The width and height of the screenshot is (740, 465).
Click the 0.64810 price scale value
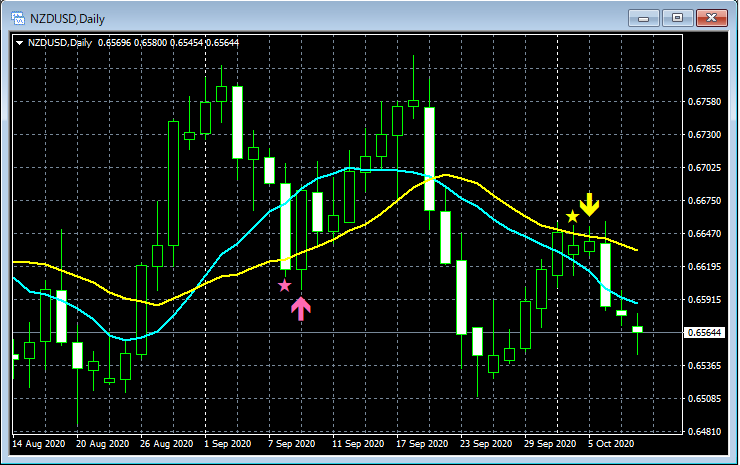[x=704, y=431]
